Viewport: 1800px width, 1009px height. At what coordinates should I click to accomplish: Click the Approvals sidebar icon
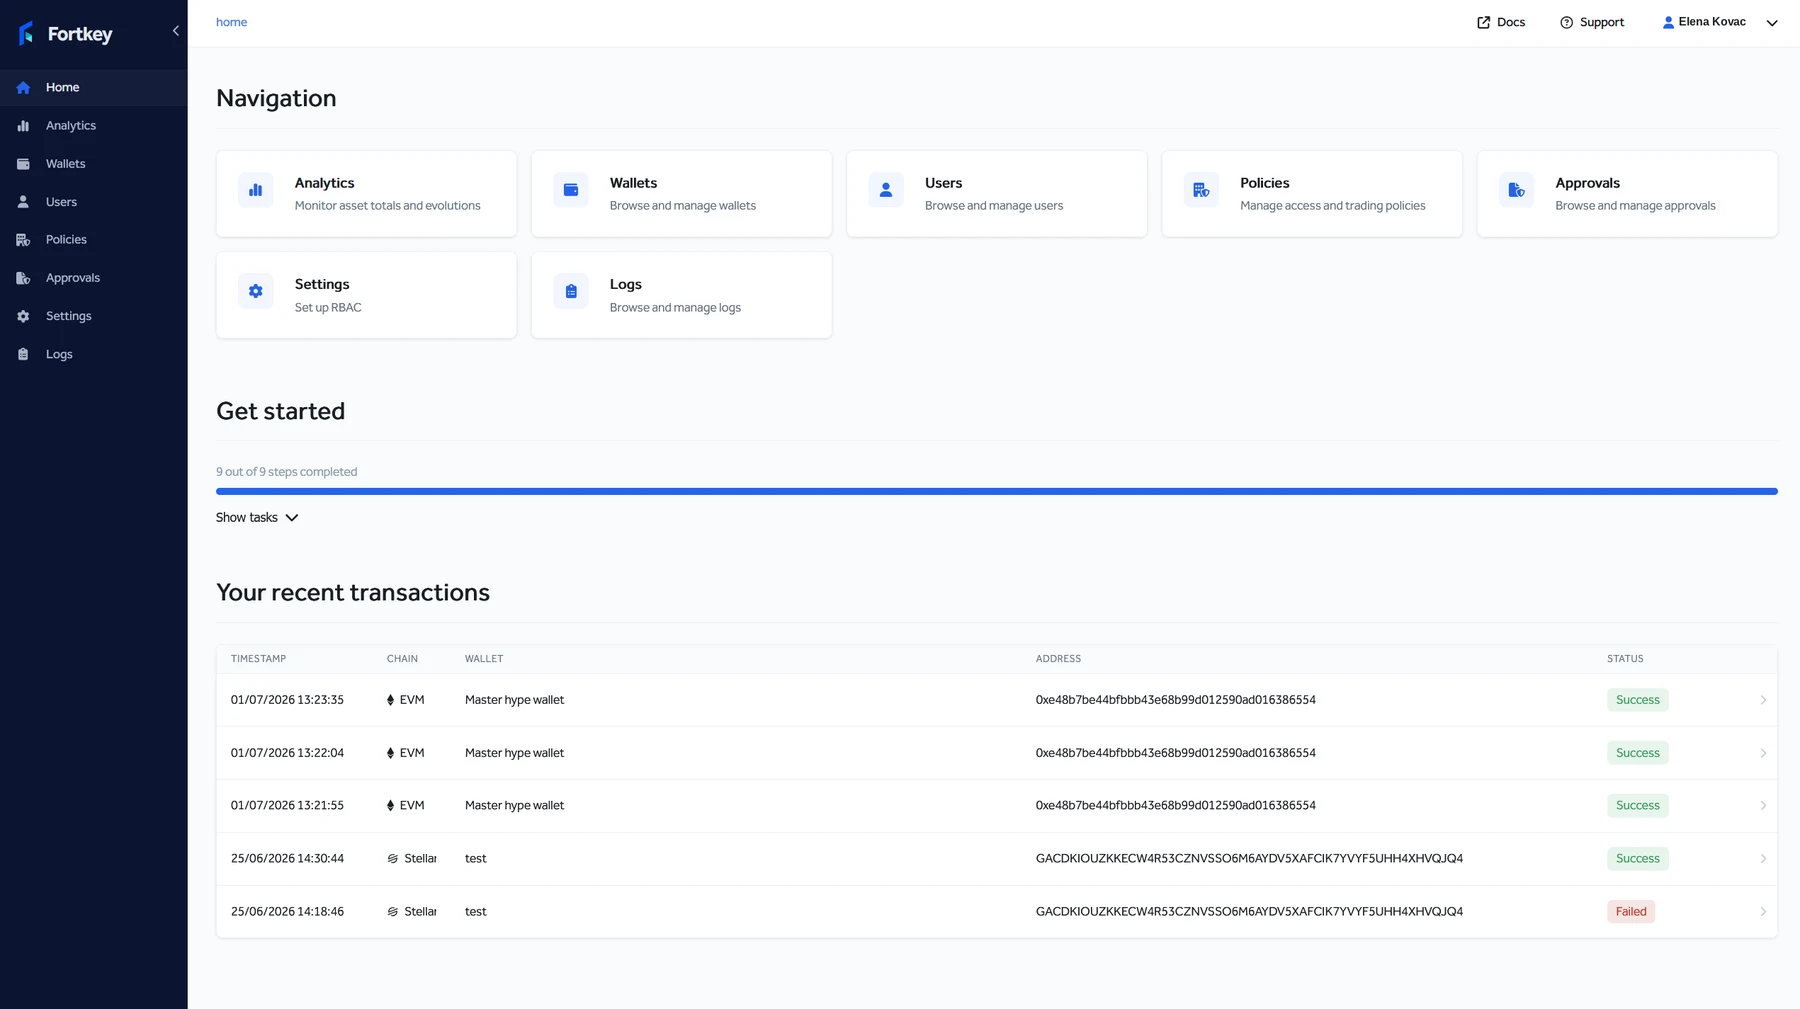pyautogui.click(x=23, y=278)
